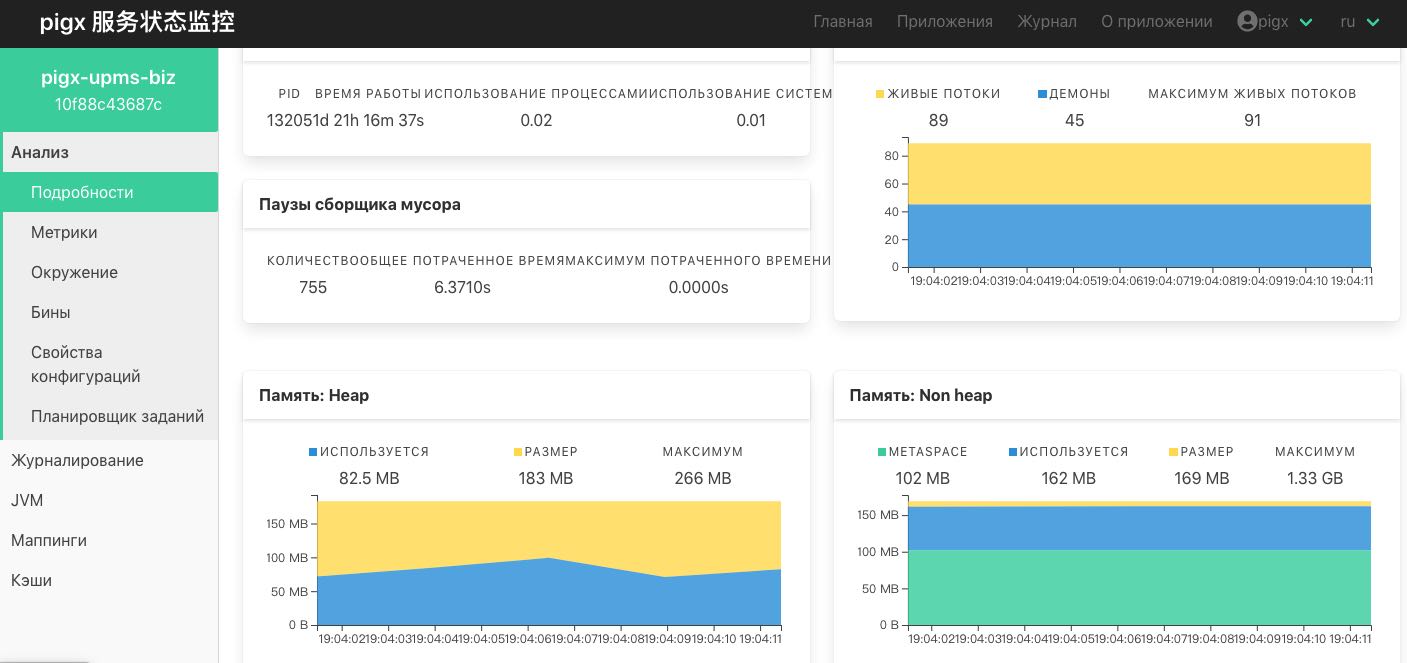This screenshot has width=1407, height=663.
Task: Collapse the Анализ sidebar section
Action: [x=109, y=152]
